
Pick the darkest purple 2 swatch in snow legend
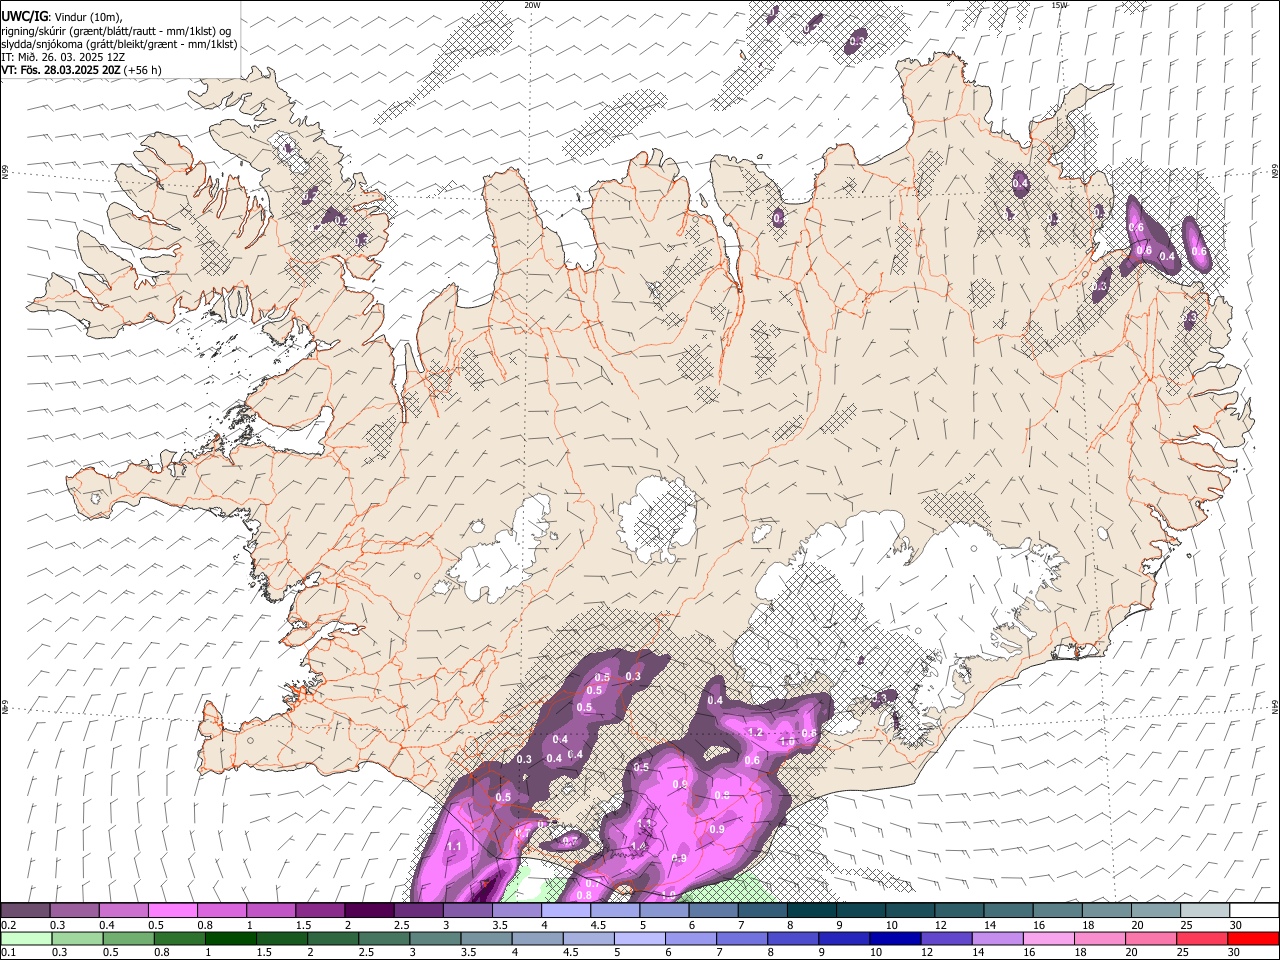tap(369, 911)
